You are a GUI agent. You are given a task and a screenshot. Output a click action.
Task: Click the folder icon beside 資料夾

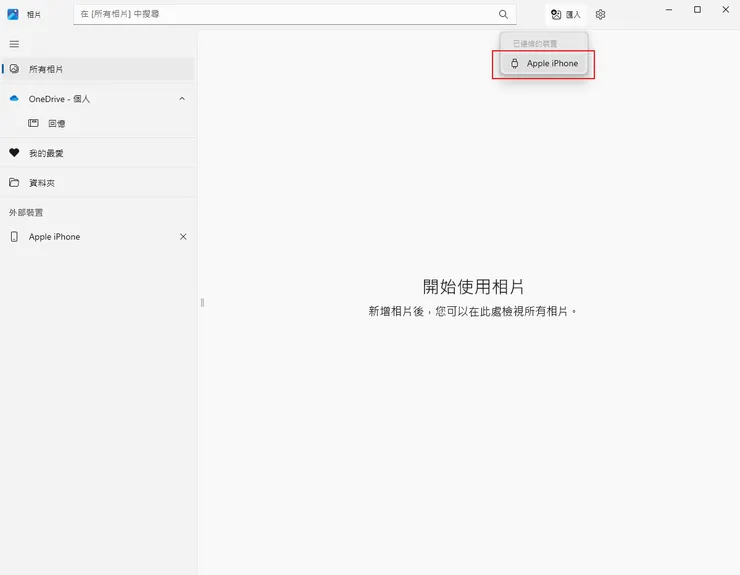[14, 182]
